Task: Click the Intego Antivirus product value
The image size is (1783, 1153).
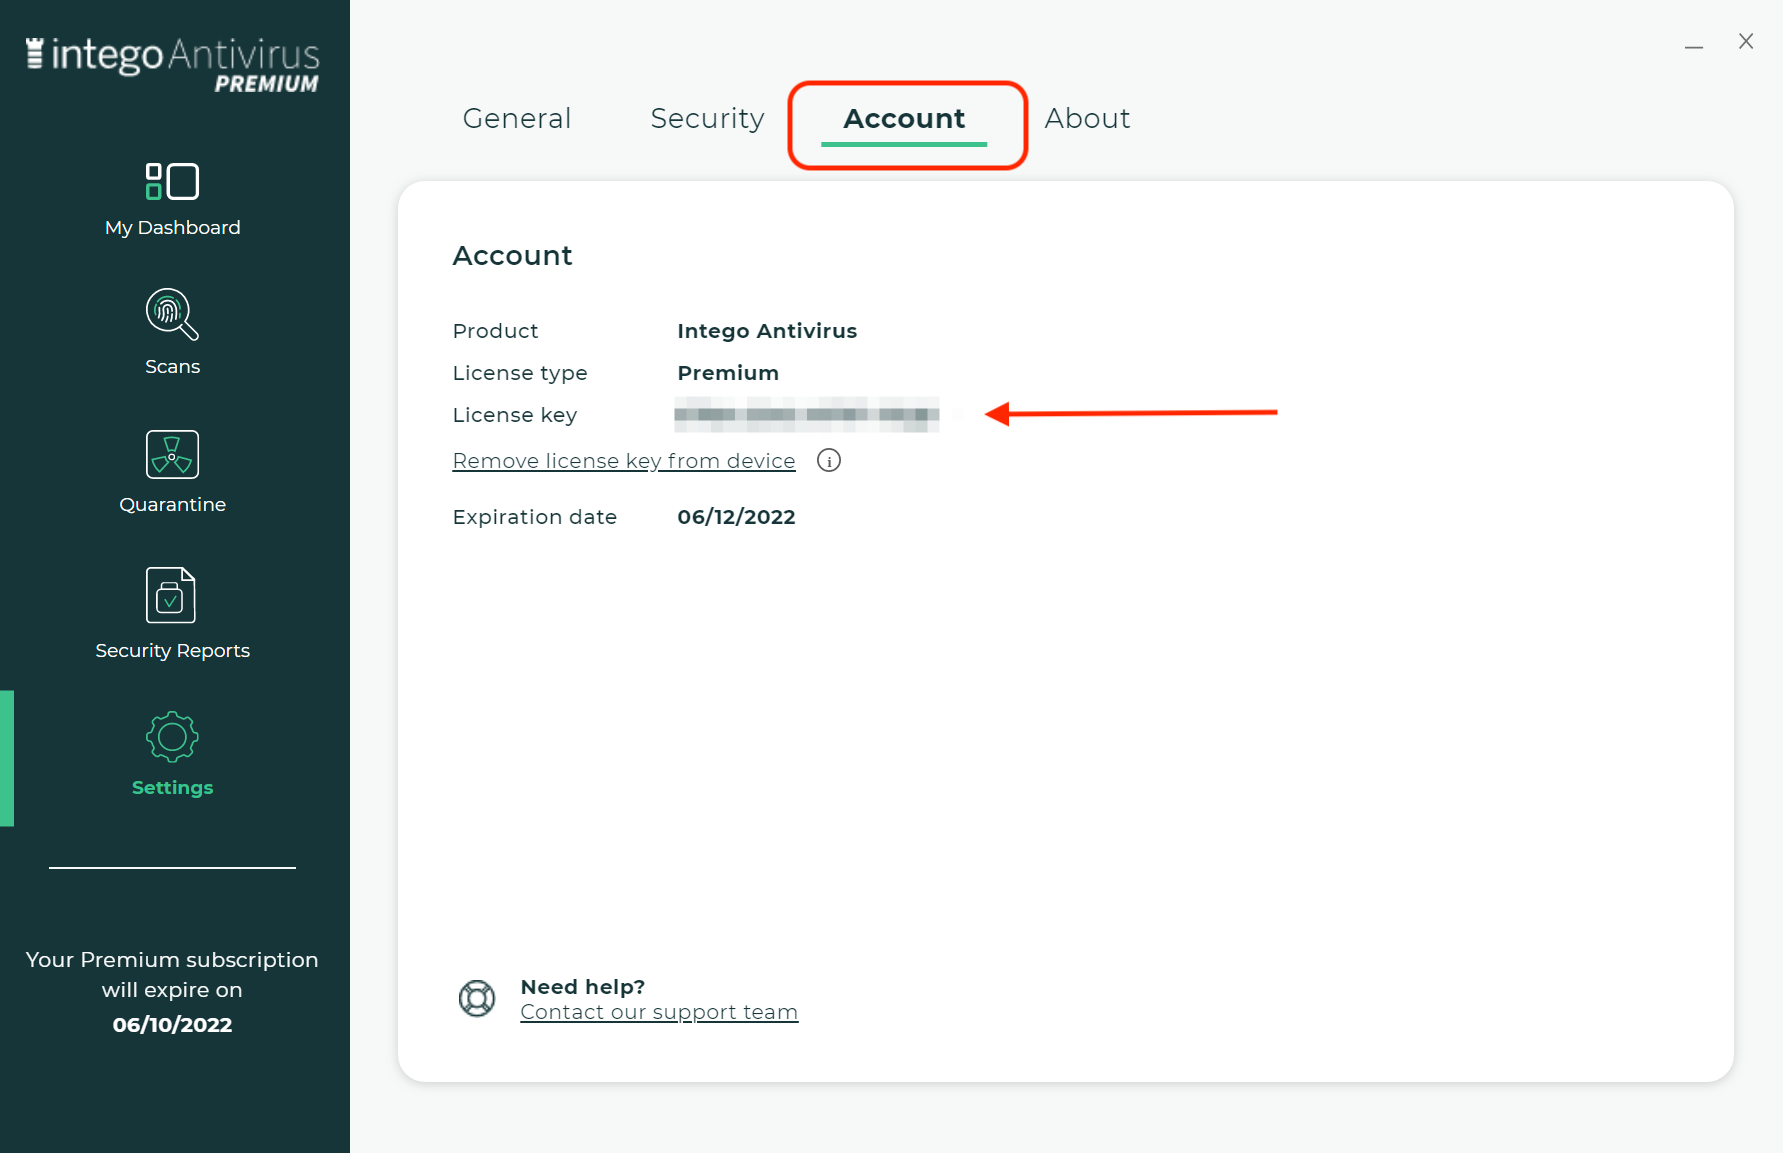Action: pos(767,331)
